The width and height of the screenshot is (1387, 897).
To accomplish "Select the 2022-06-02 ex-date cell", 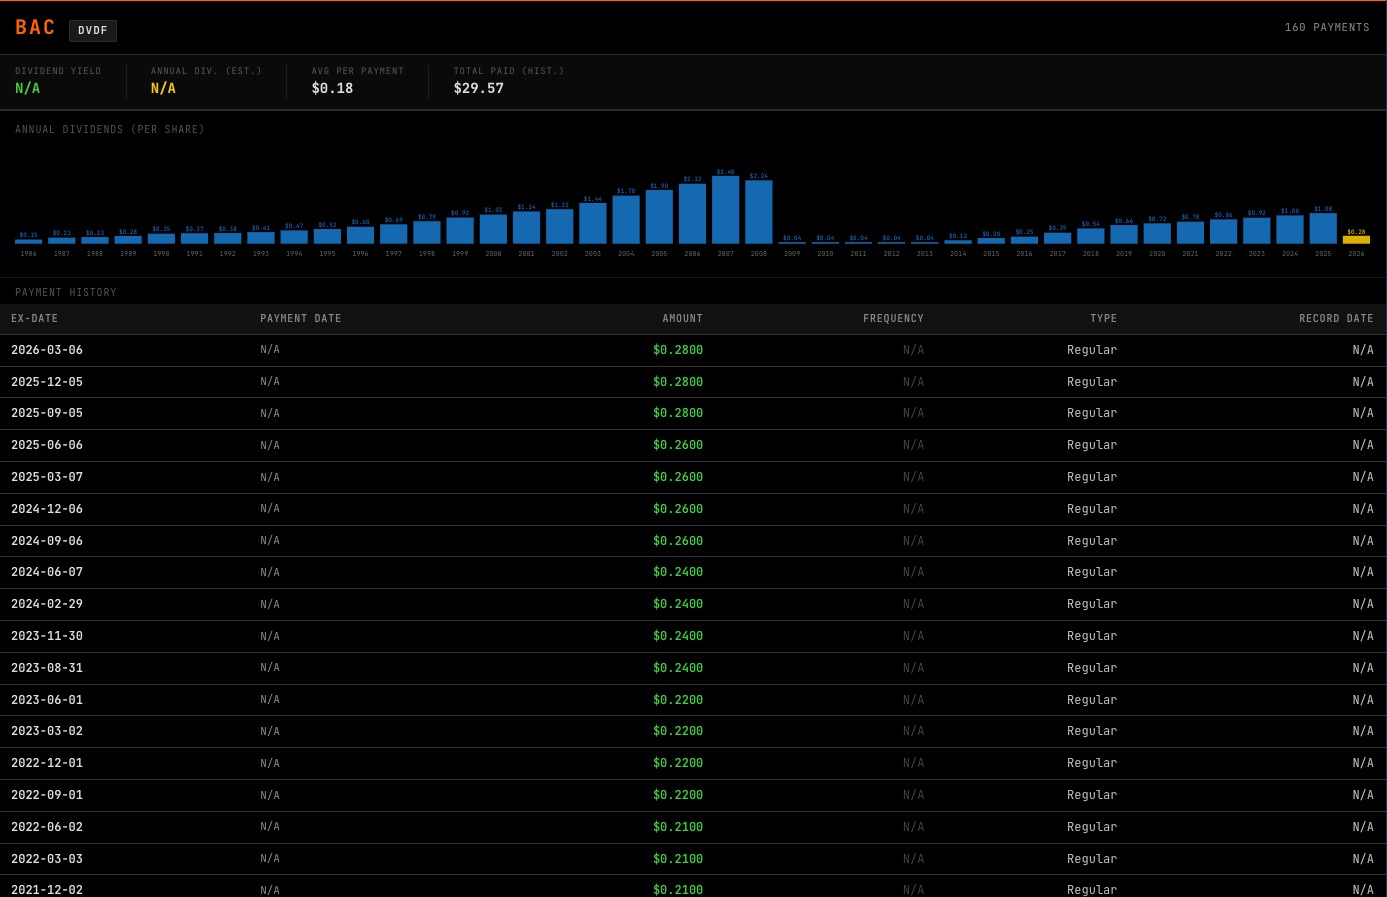I will pos(47,827).
